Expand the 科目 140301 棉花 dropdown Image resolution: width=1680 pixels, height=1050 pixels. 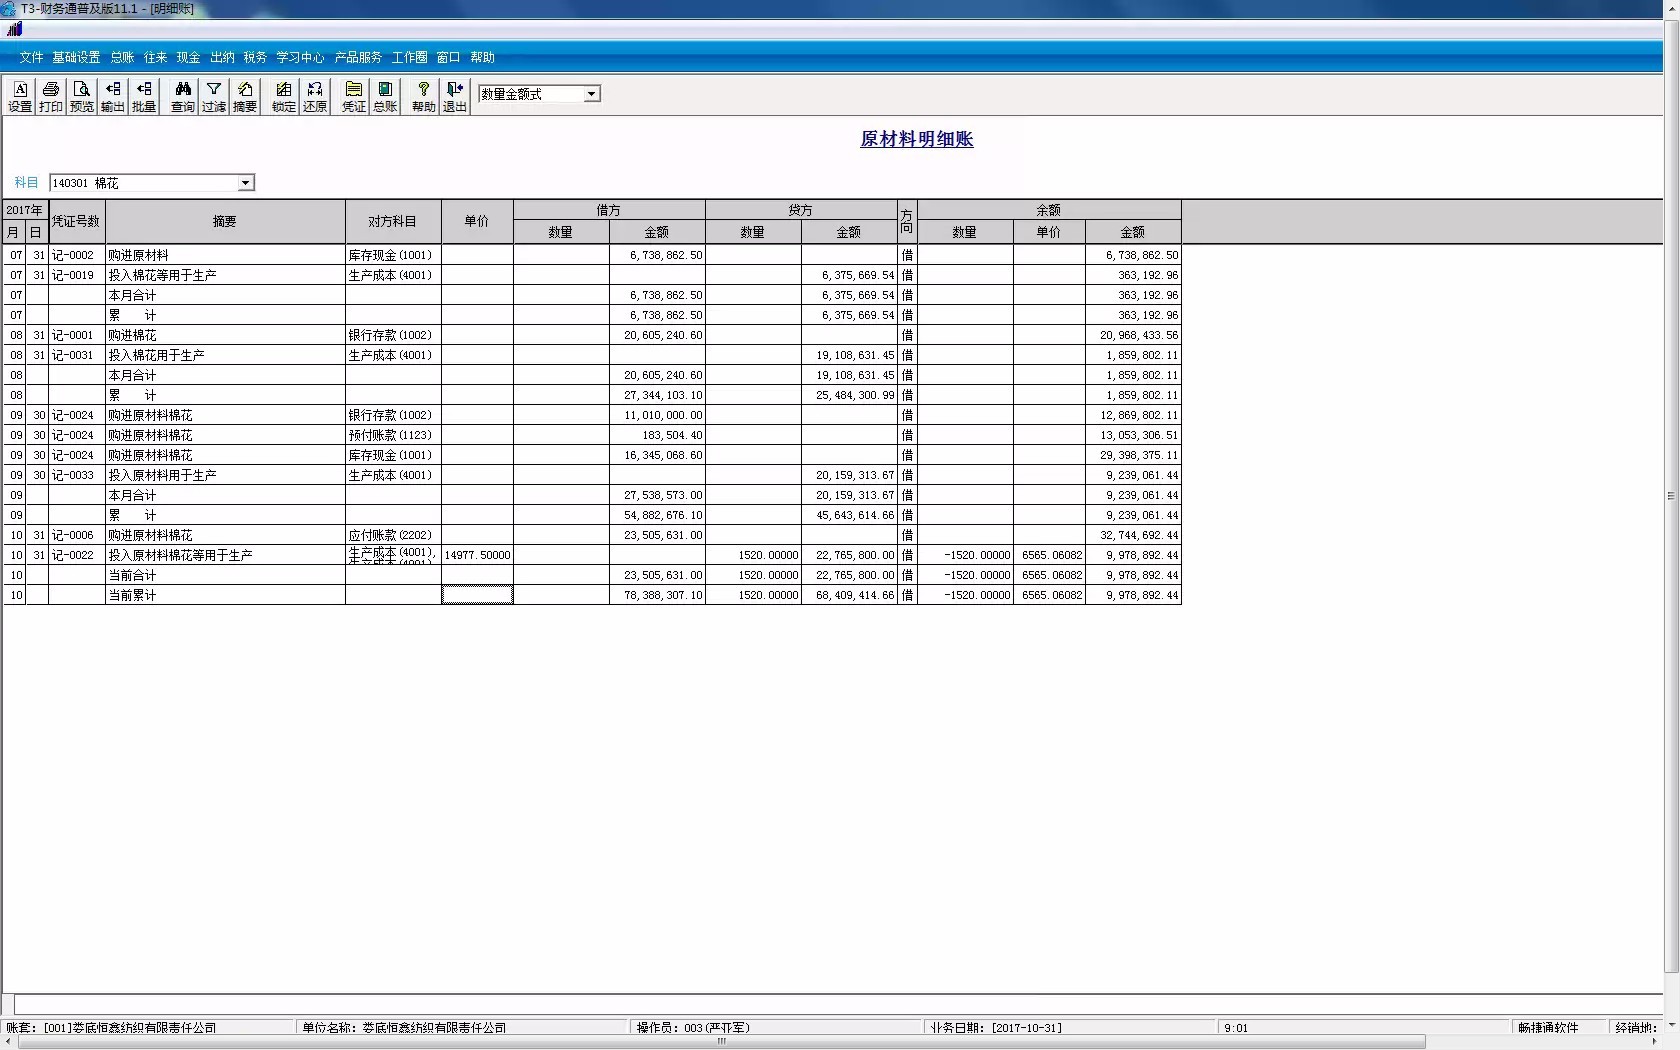click(x=245, y=183)
